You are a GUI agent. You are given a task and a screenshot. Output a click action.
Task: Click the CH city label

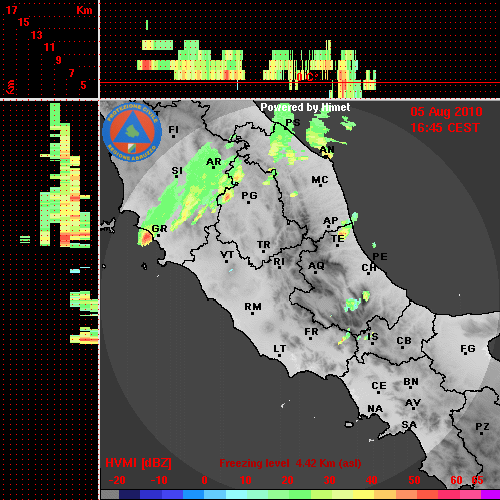[369, 268]
